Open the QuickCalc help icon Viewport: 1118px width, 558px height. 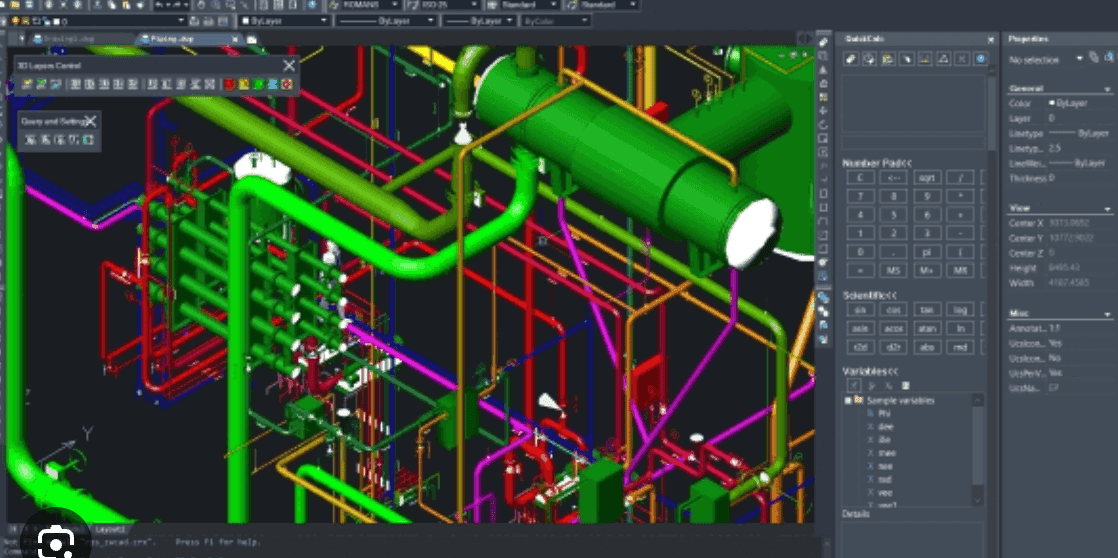click(981, 60)
